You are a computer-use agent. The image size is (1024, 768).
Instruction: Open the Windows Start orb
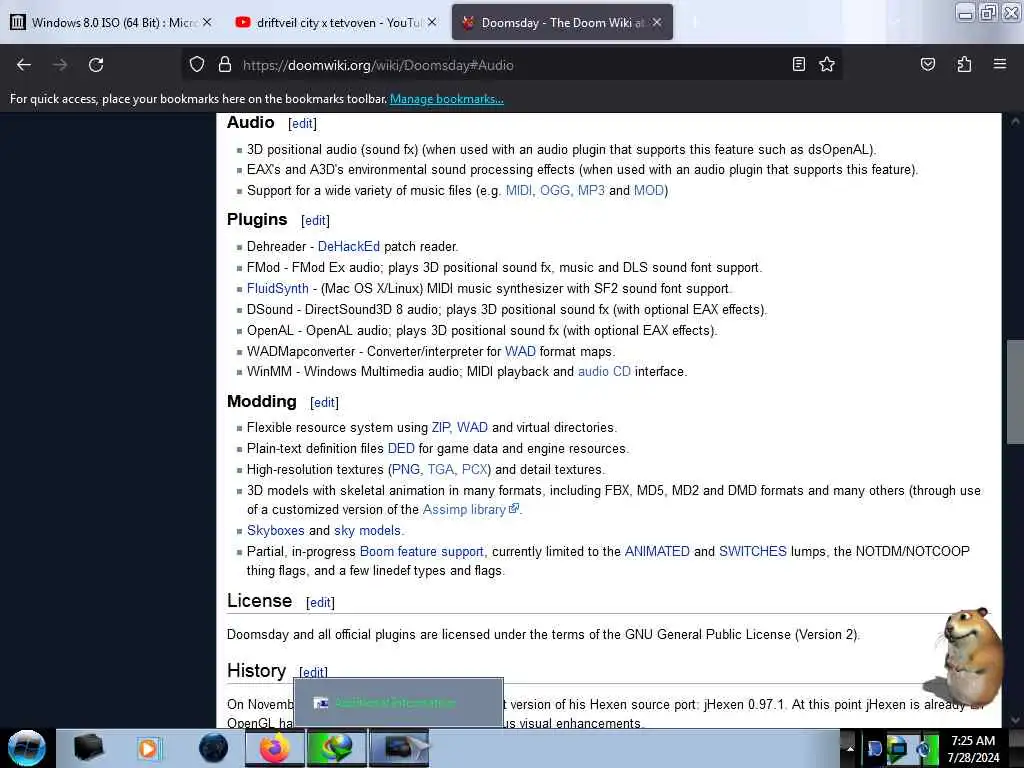[27, 748]
